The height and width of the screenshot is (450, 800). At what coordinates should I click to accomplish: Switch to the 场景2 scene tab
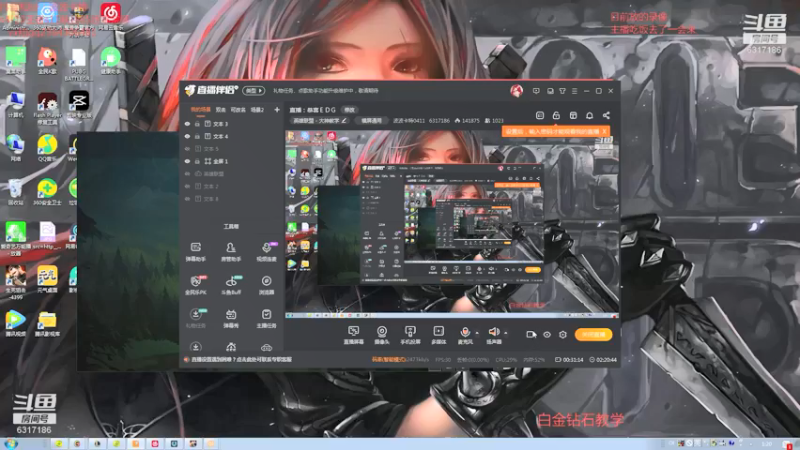(x=257, y=110)
